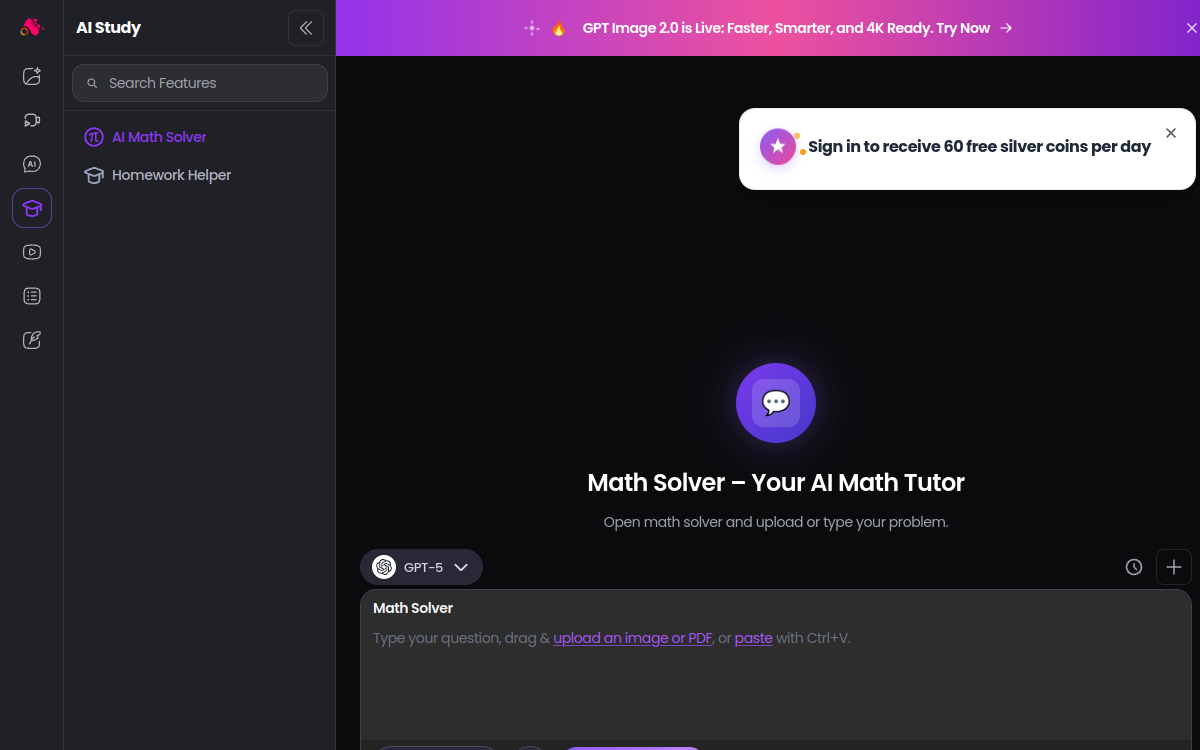Click the Search Features input field
Image resolution: width=1200 pixels, height=750 pixels.
(x=200, y=83)
